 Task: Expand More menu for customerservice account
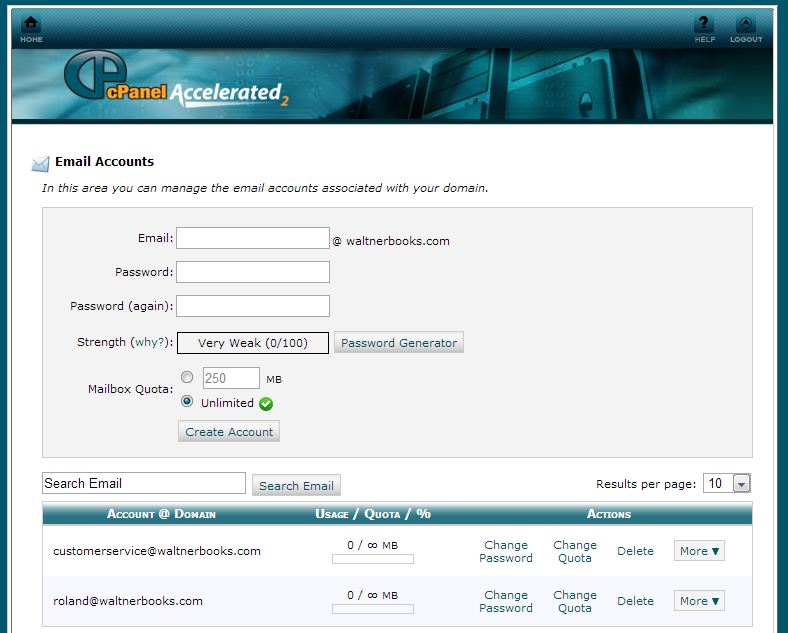[x=699, y=551]
